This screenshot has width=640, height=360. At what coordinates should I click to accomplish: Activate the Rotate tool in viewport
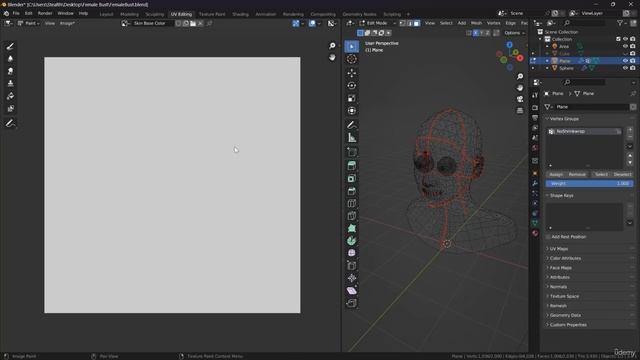click(x=351, y=86)
